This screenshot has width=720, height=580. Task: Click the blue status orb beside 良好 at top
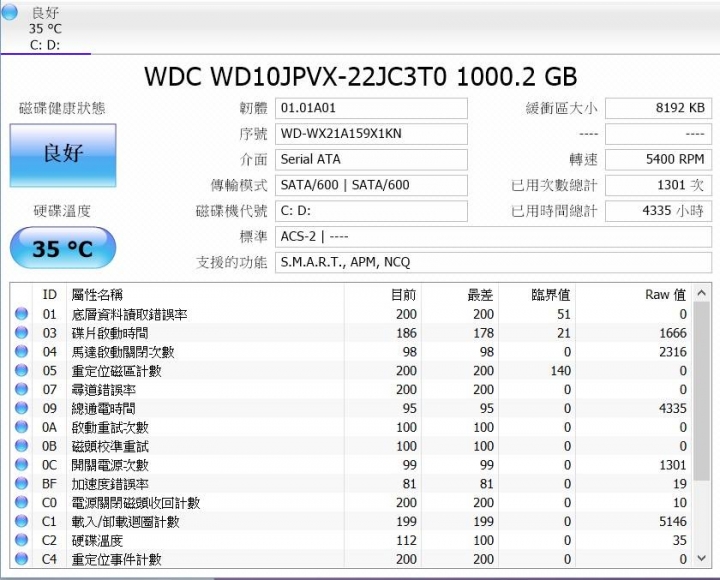click(x=10, y=12)
